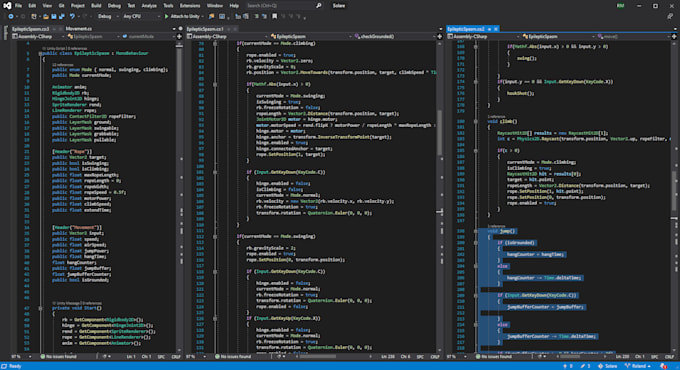Collapse the climb() method outline in right pane
Image resolution: width=680 pixels, height=370 pixels.
[476, 121]
